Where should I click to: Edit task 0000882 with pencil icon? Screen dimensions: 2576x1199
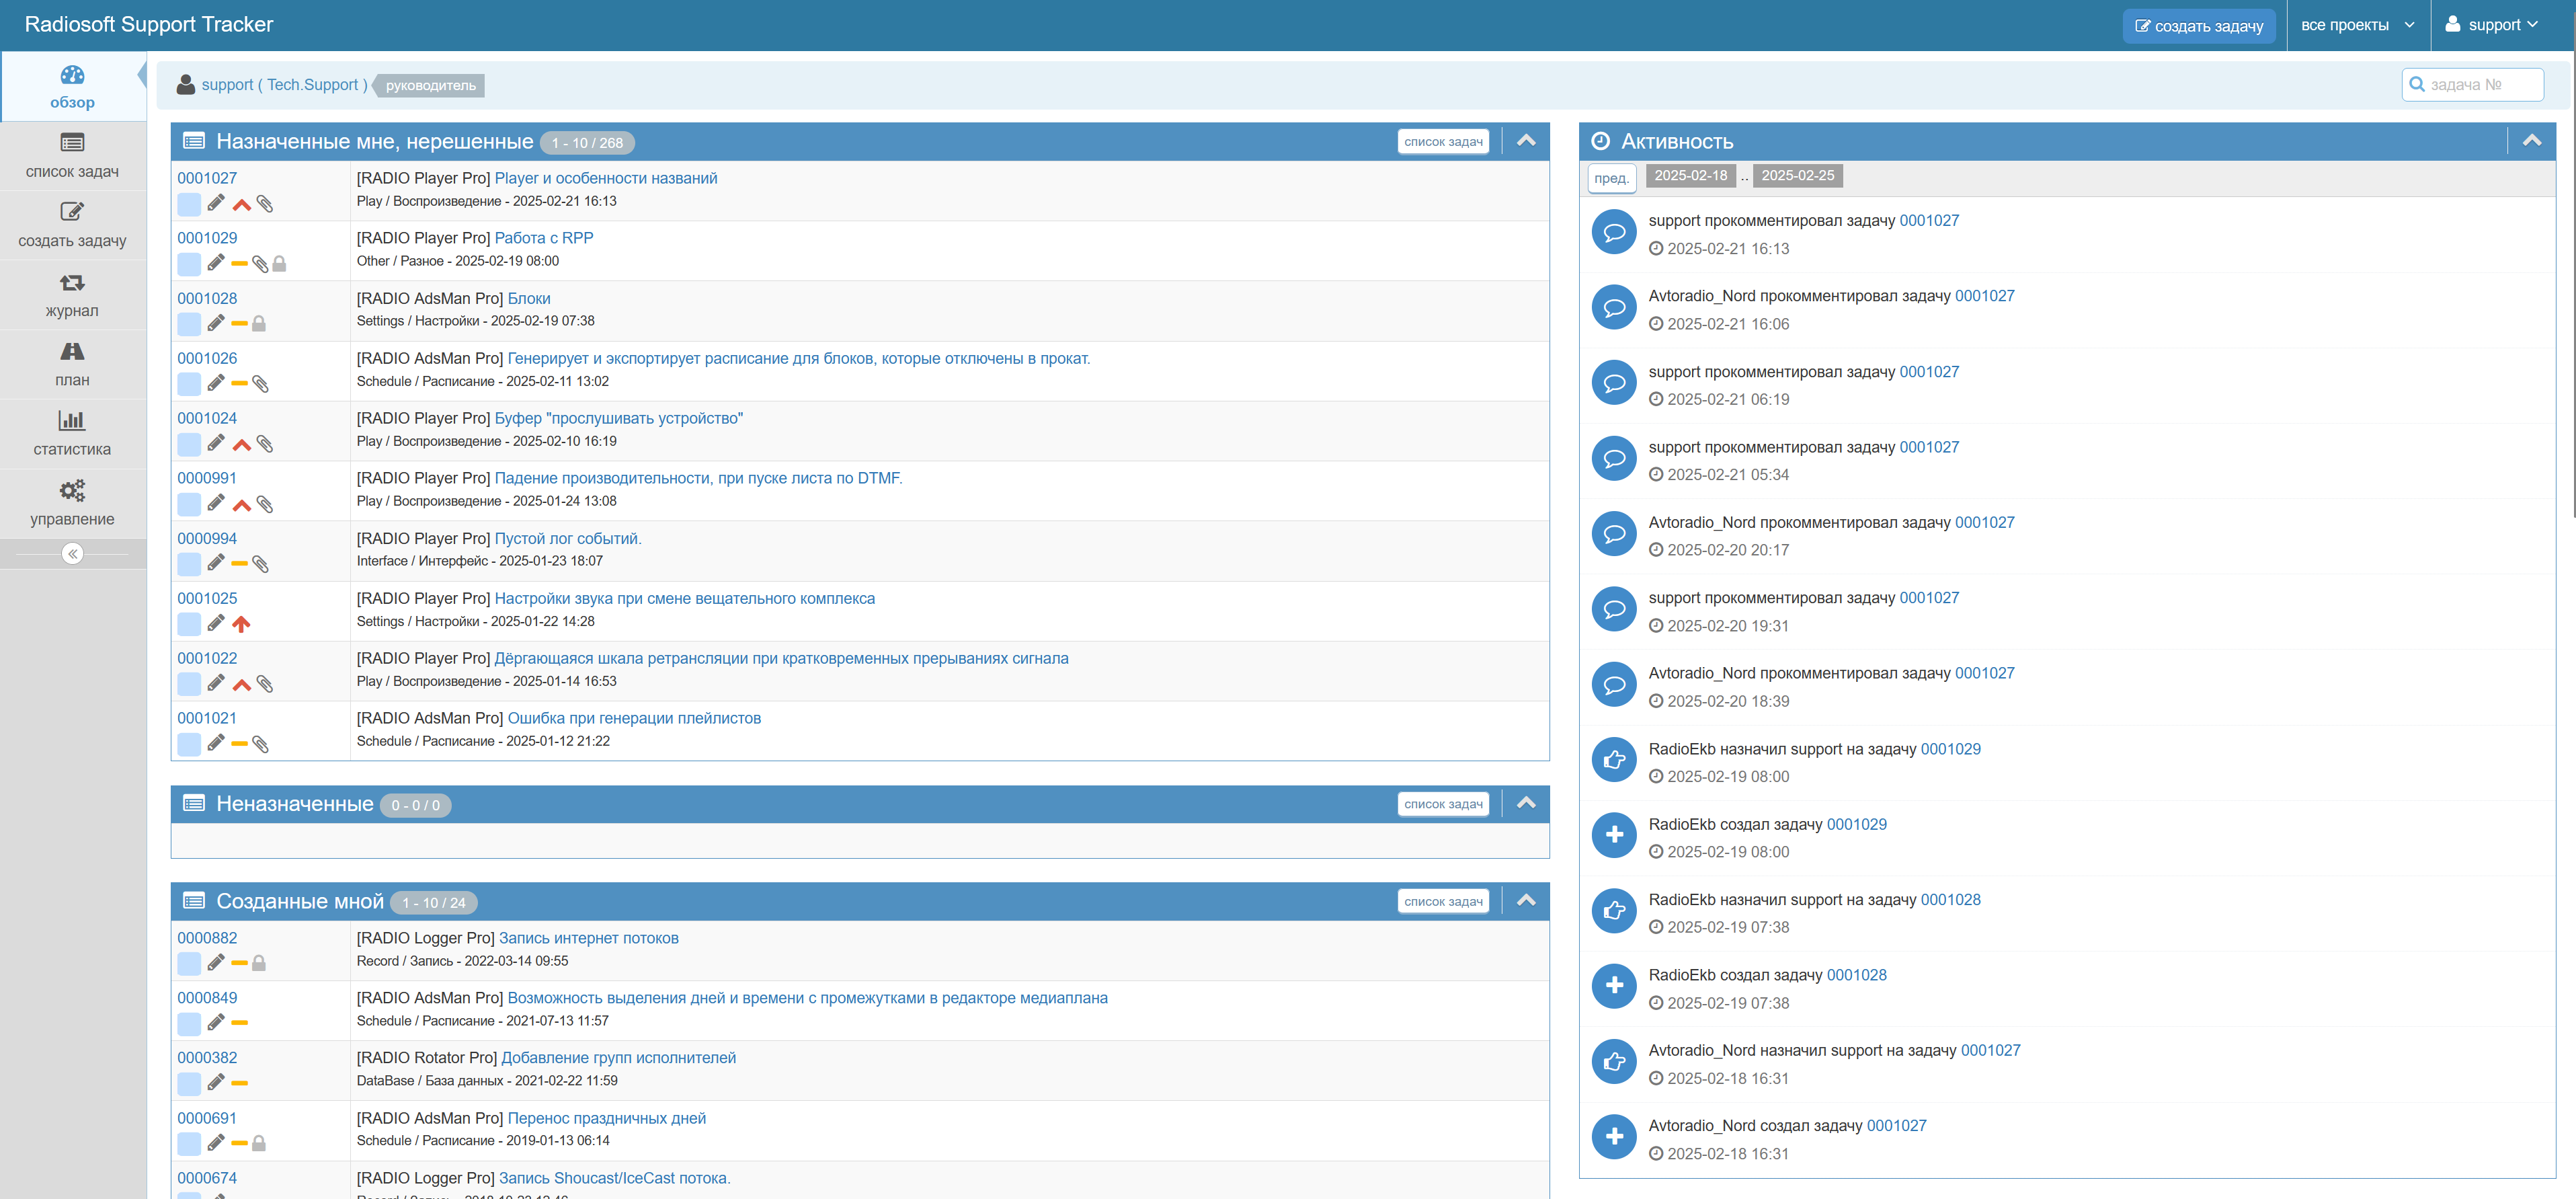[x=216, y=963]
